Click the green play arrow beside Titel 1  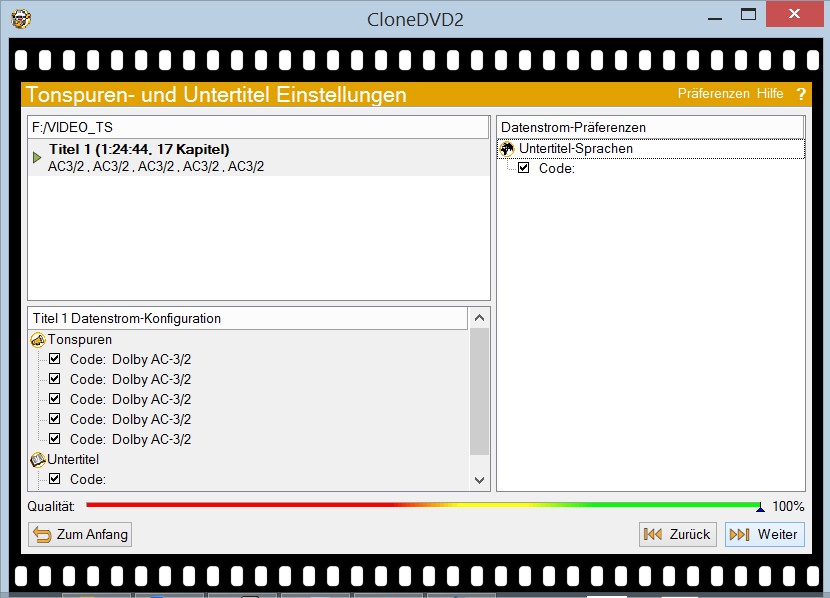(37, 157)
